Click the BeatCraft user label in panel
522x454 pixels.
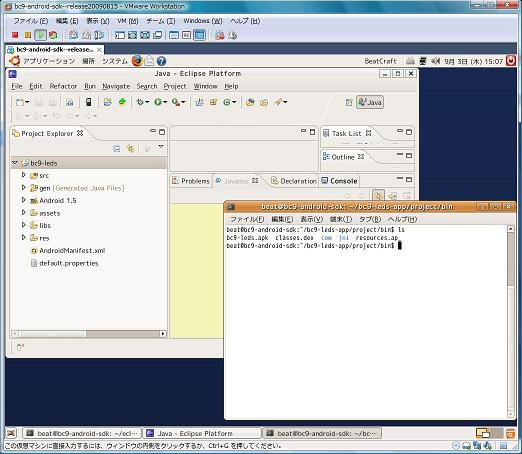[x=380, y=61]
